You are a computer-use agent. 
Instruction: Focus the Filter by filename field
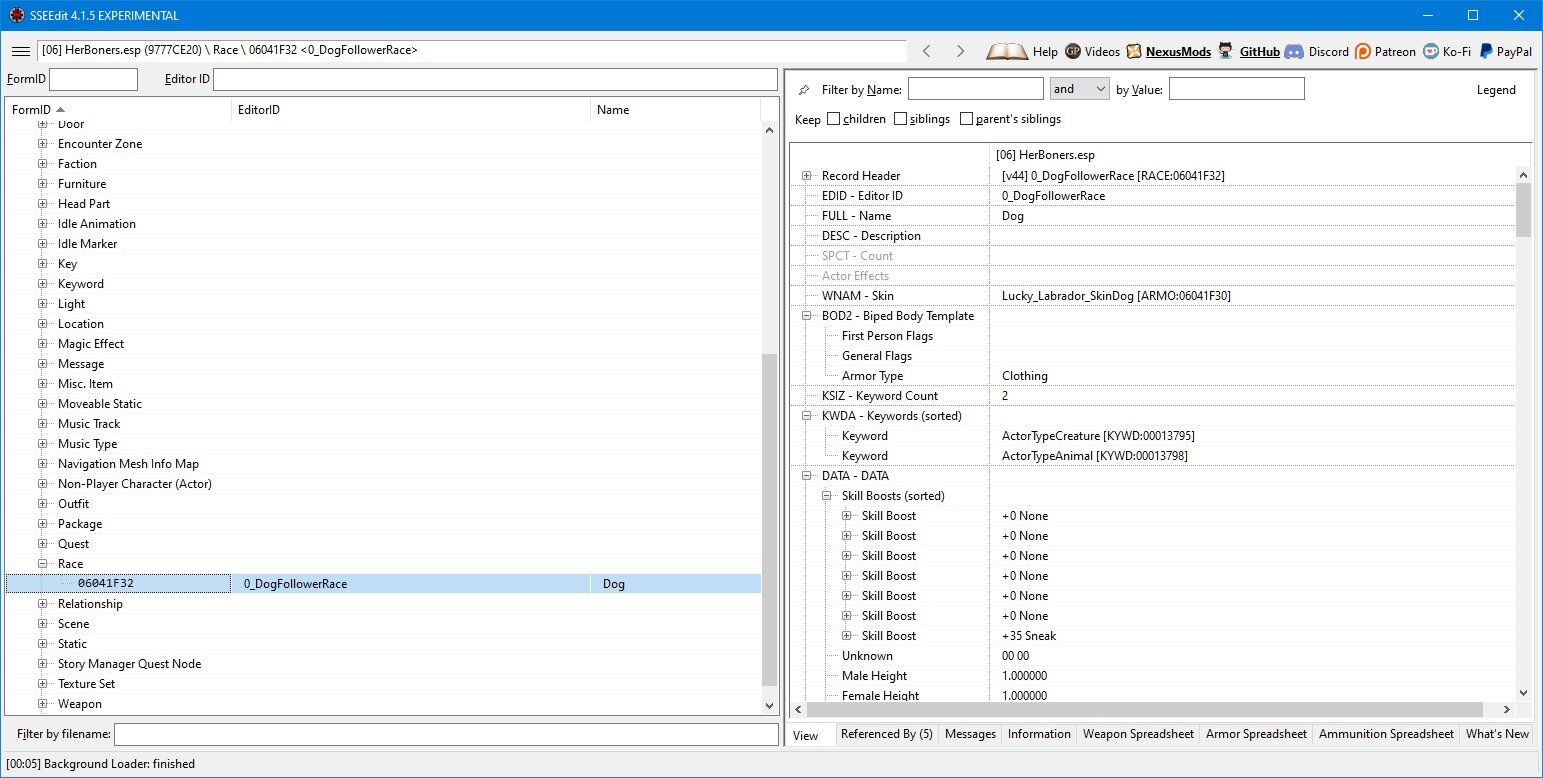coord(446,735)
